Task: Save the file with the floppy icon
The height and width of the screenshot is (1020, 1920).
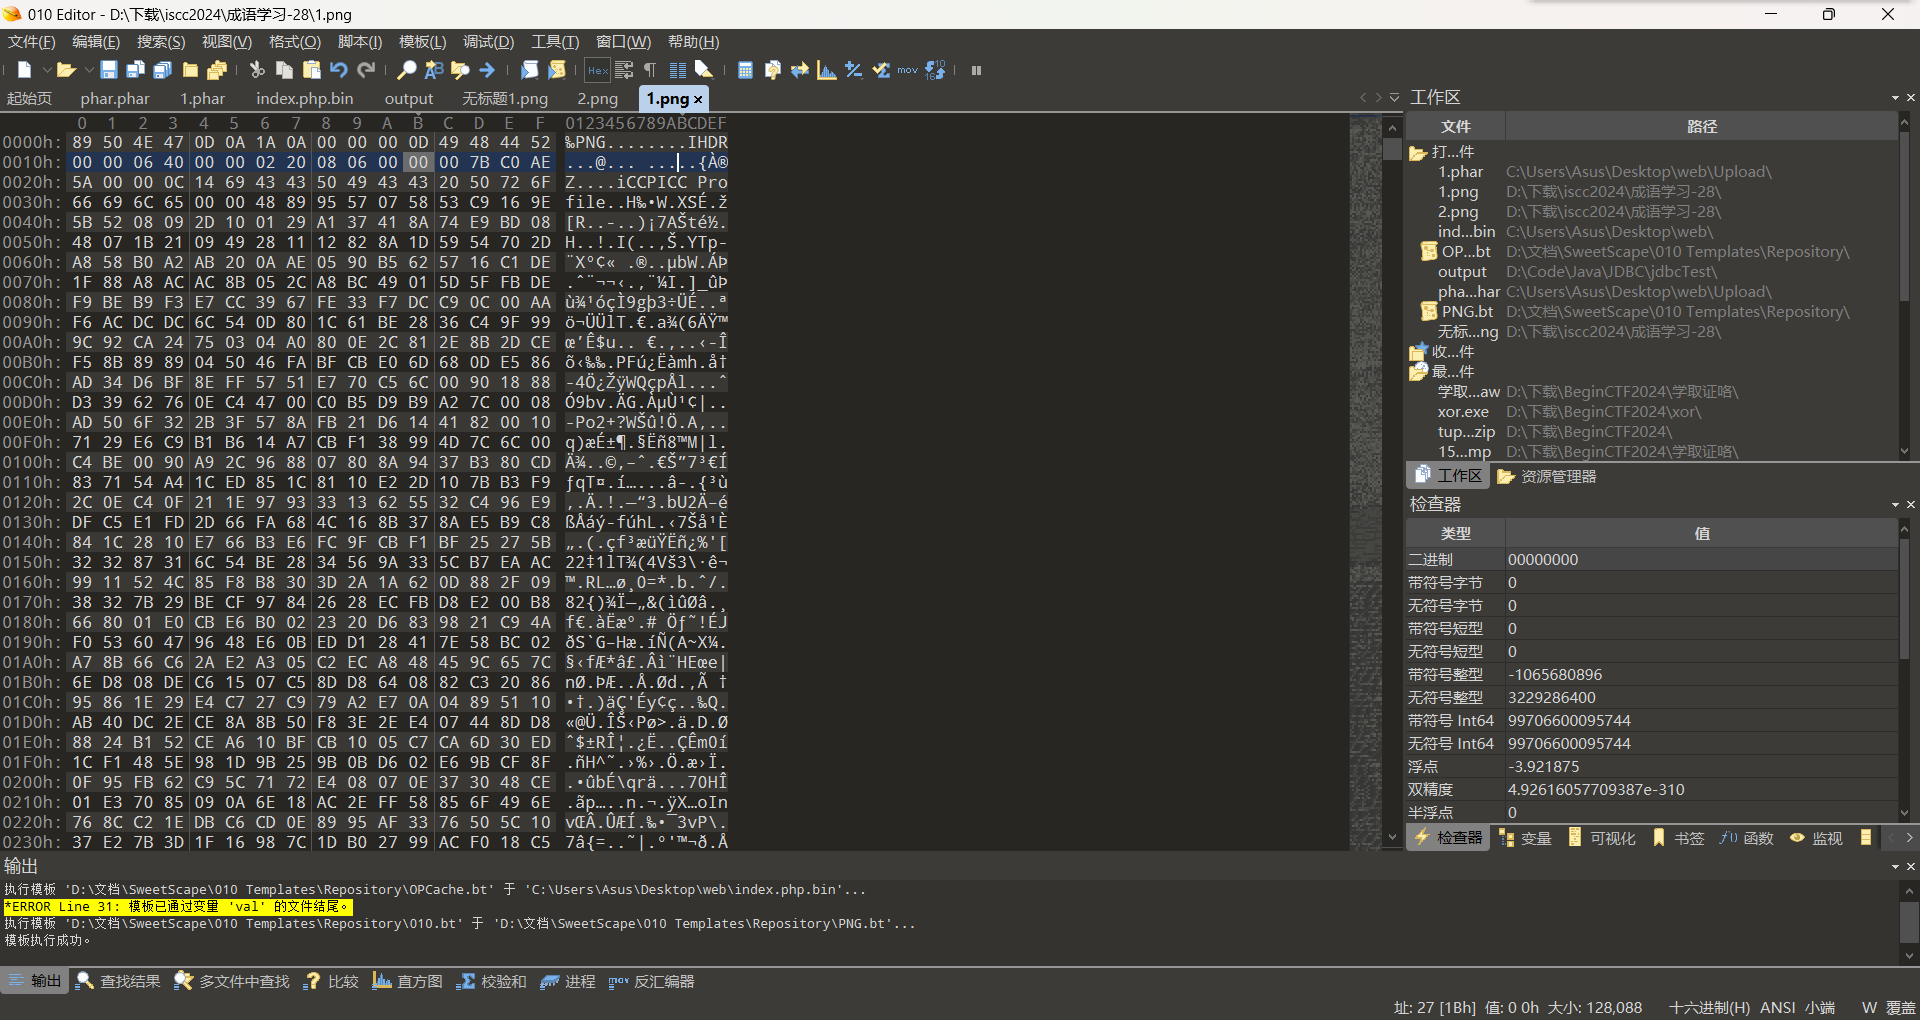Action: [109, 70]
